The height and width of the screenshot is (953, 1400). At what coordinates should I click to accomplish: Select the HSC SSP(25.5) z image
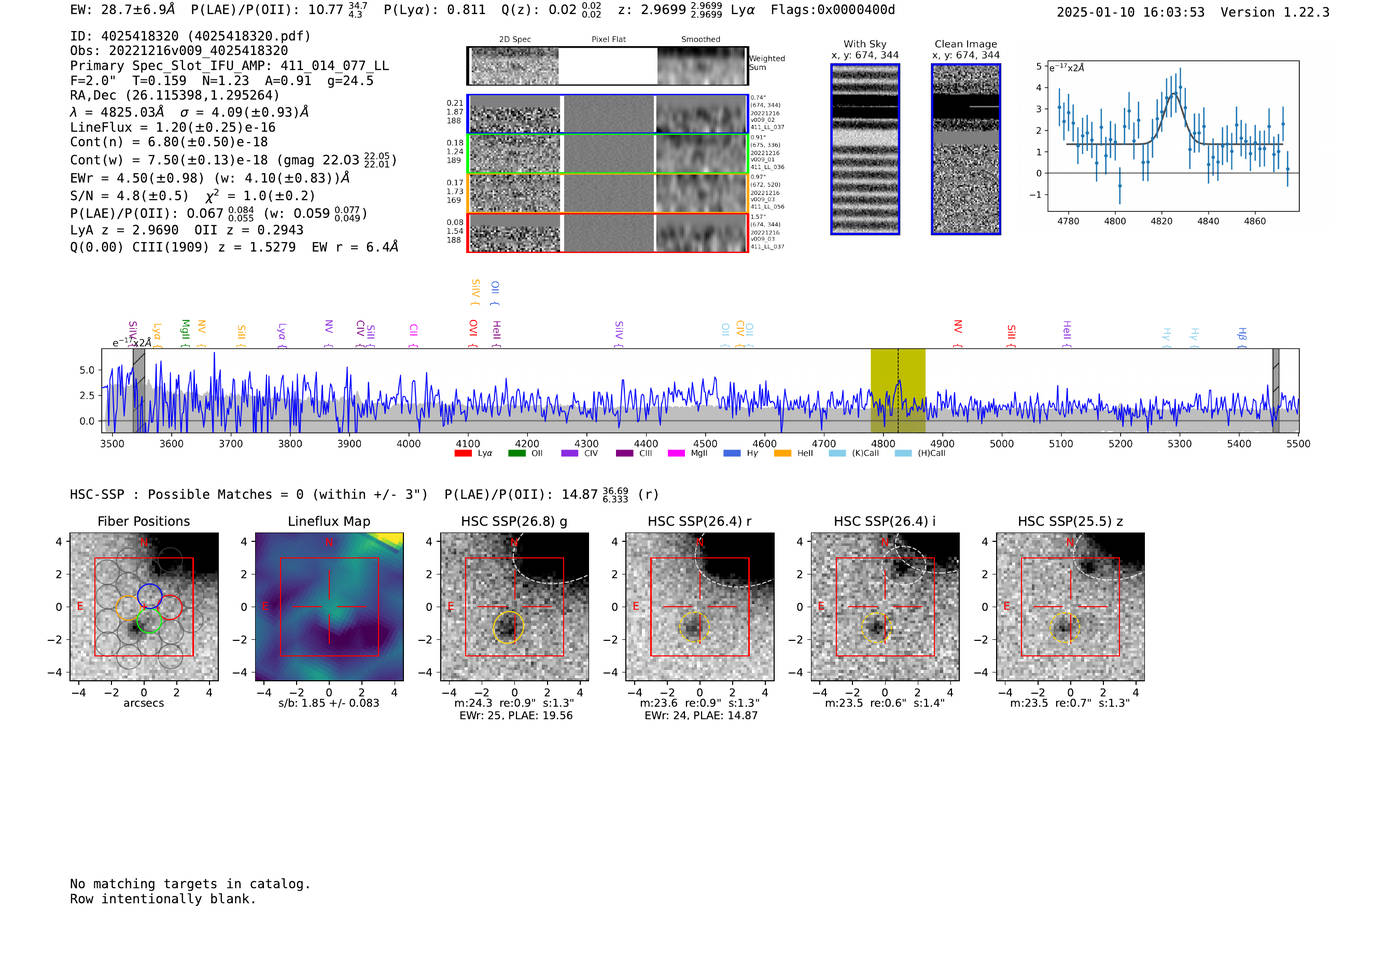(x=1070, y=607)
